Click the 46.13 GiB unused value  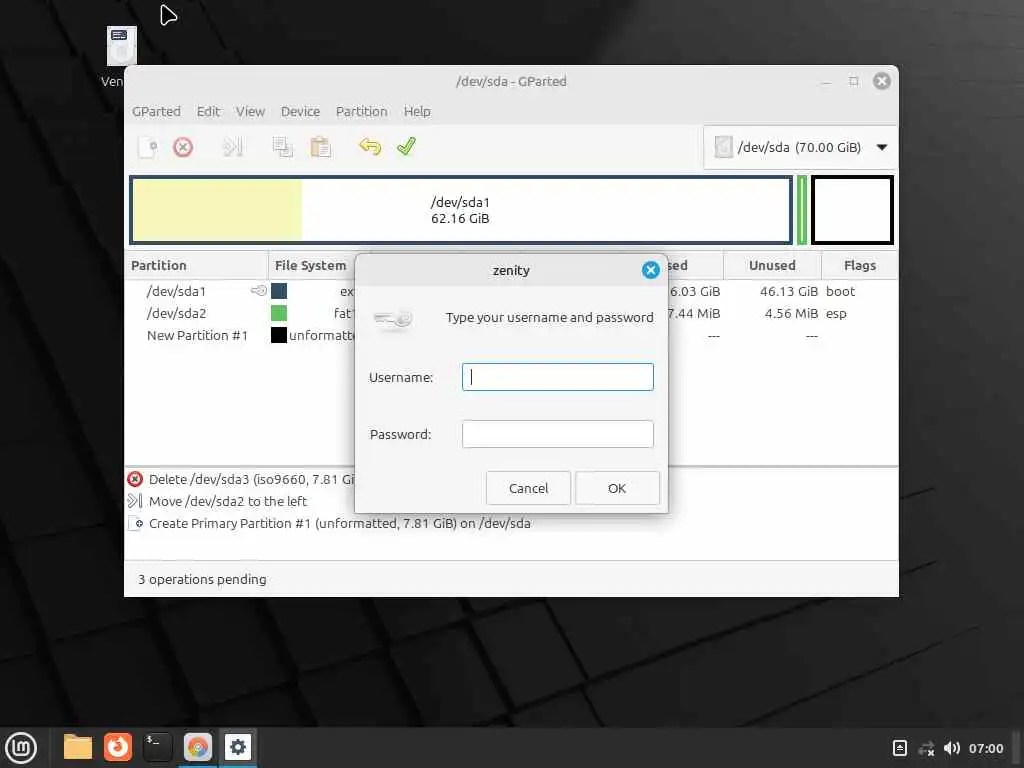pyautogui.click(x=789, y=291)
